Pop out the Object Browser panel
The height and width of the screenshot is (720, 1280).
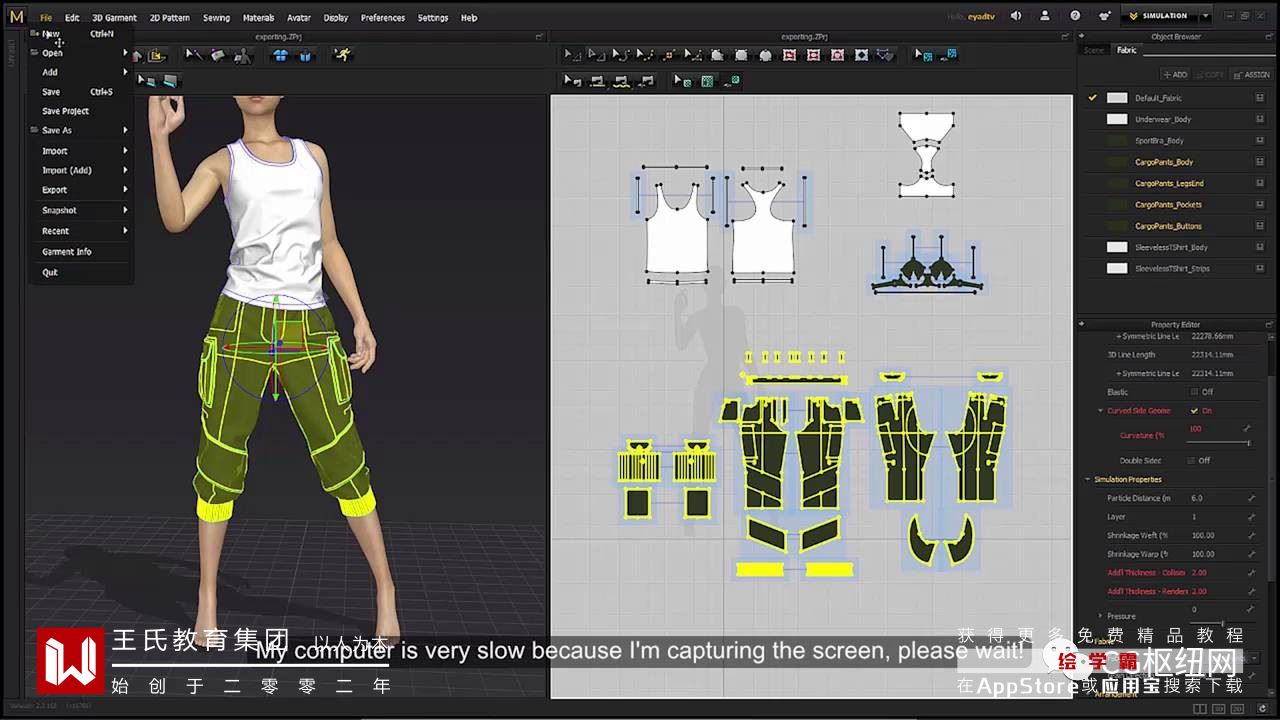coord(1270,37)
